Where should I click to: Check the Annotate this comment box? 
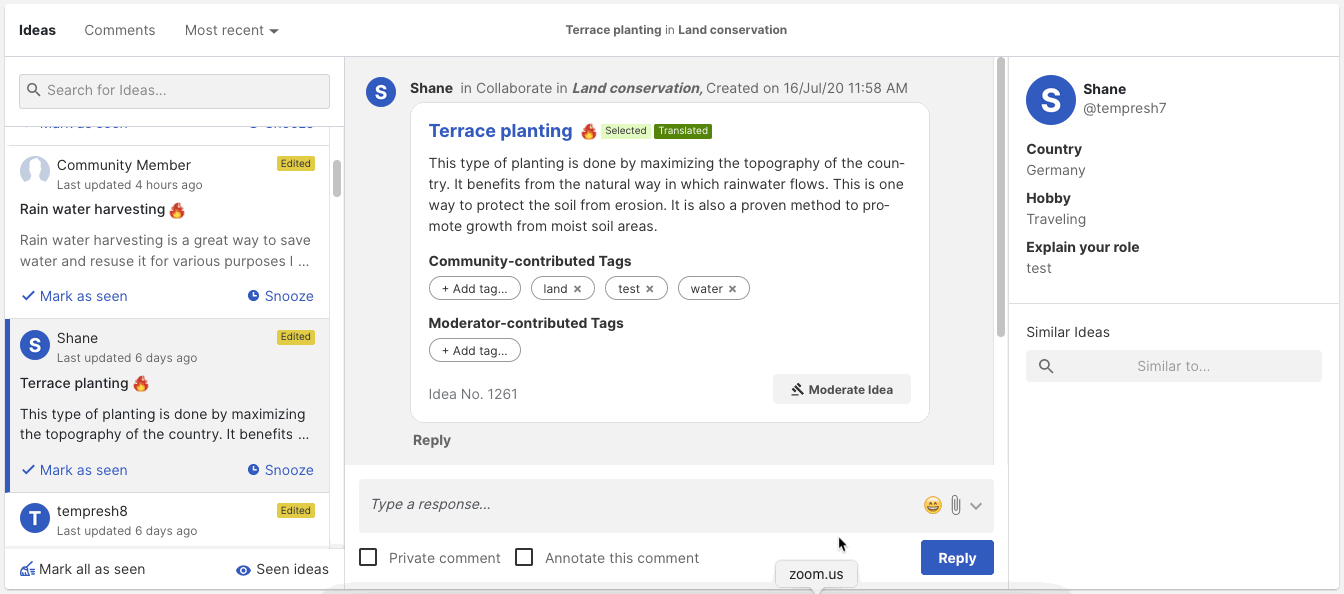click(524, 557)
